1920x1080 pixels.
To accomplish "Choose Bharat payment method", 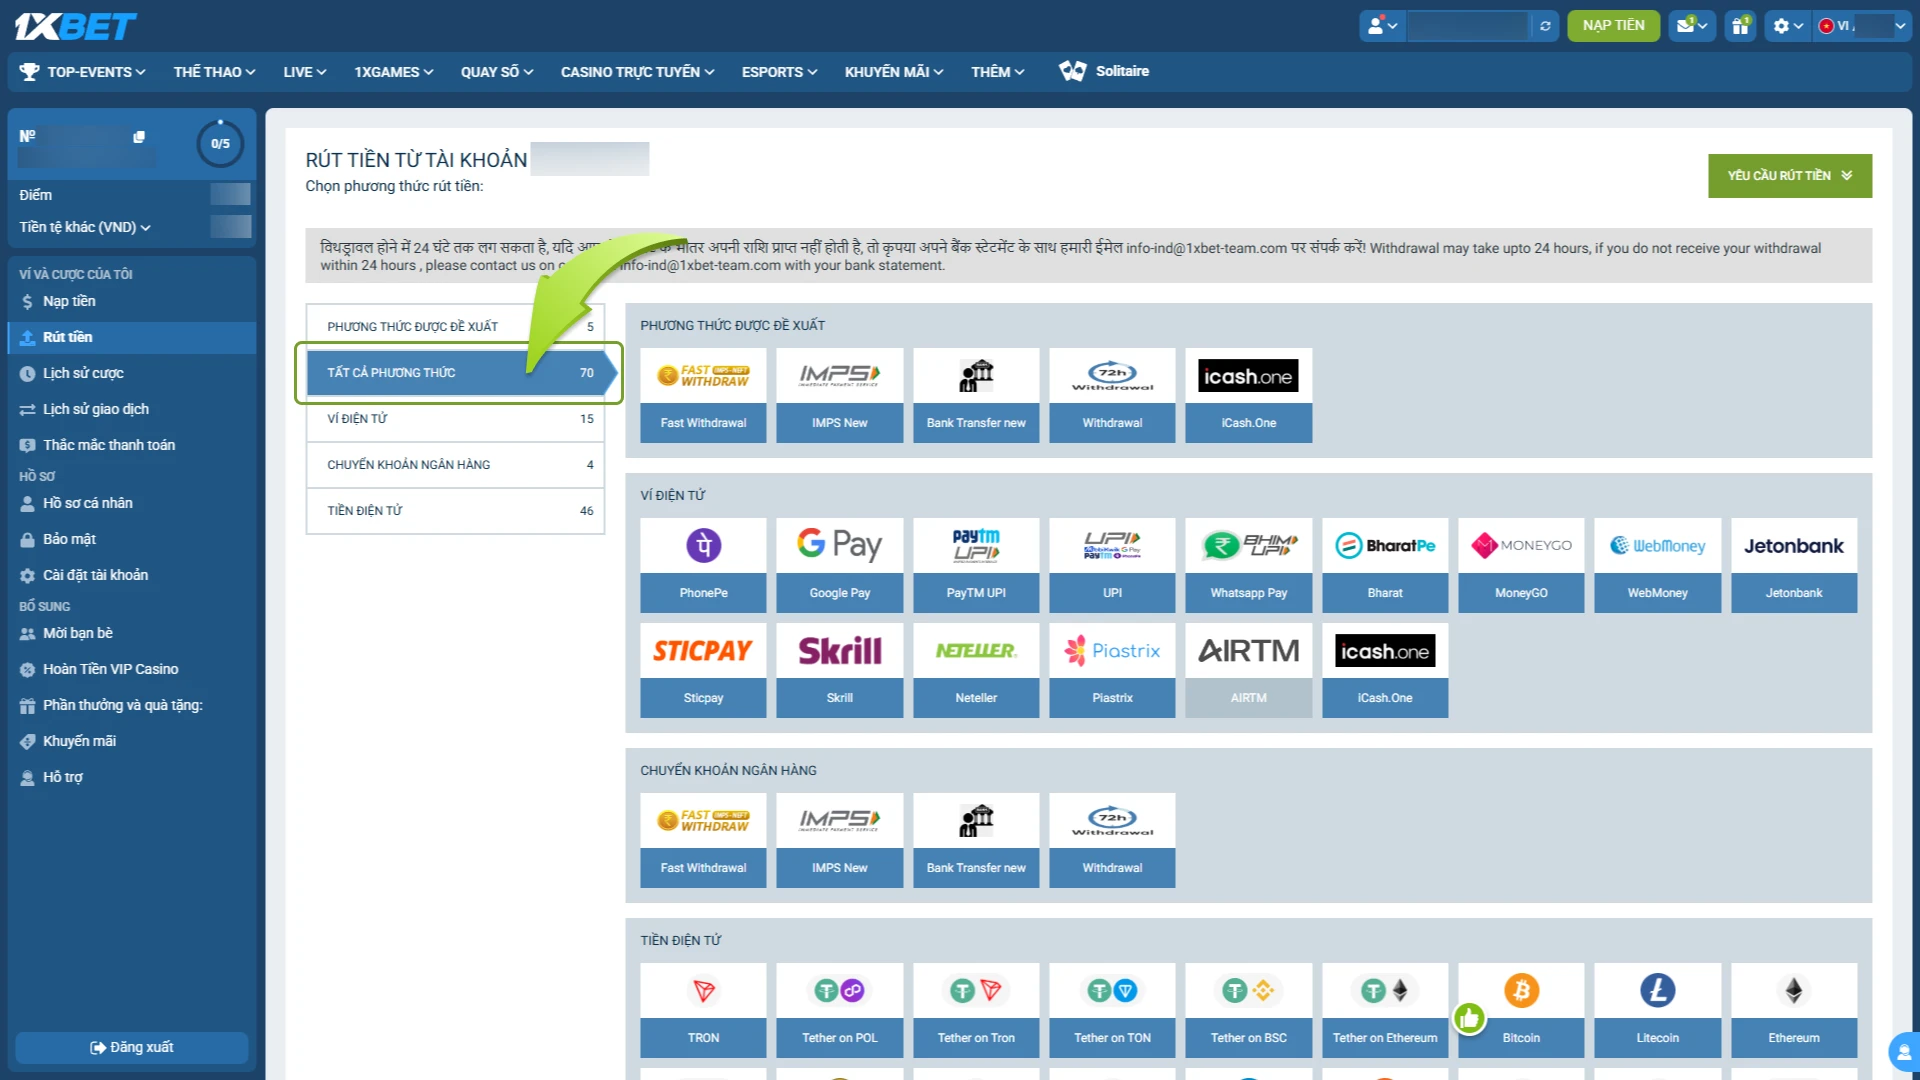I will tap(1385, 565).
